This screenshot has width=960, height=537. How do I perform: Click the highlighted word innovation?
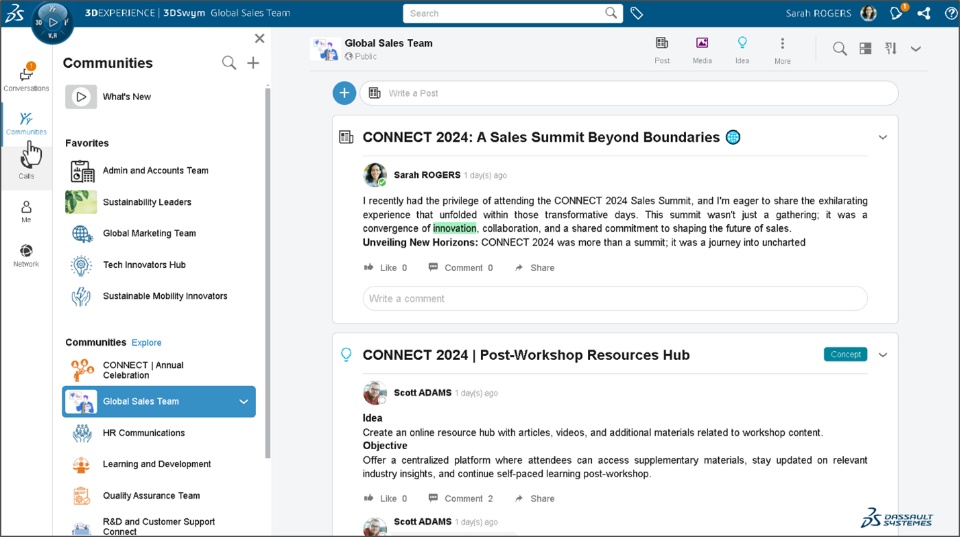[454, 228]
